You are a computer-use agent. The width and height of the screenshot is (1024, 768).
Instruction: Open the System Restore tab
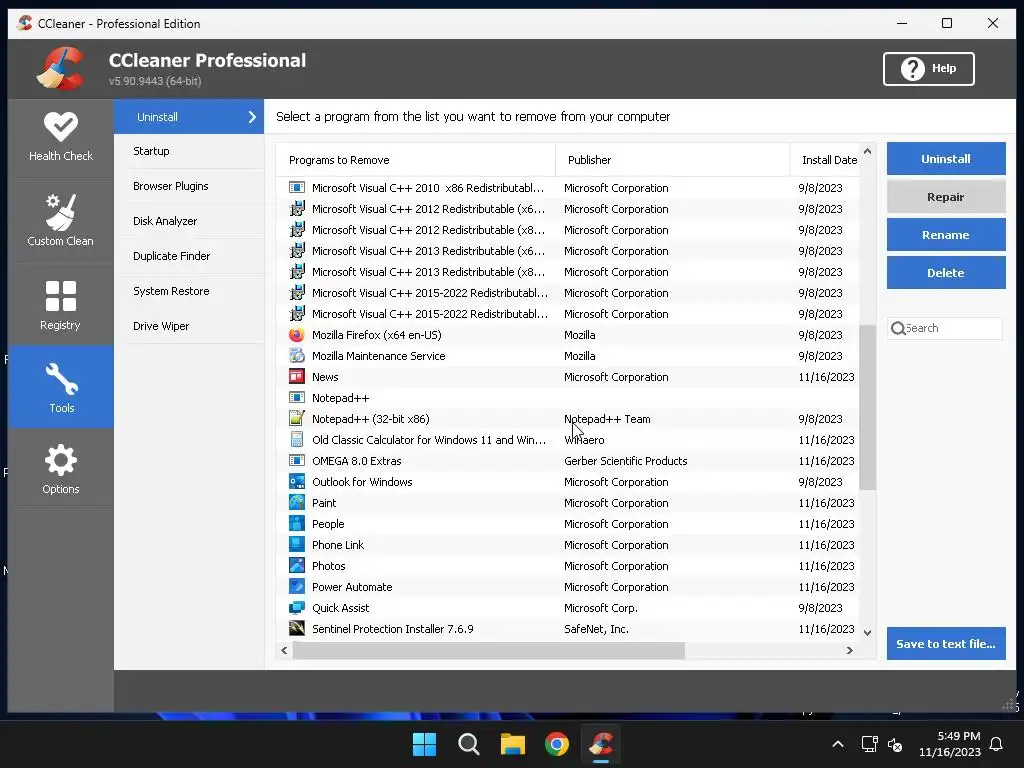189,291
